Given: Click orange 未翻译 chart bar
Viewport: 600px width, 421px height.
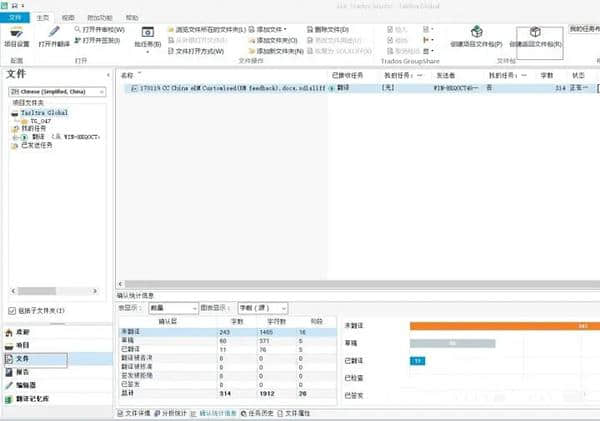Looking at the screenshot, I should 505,326.
